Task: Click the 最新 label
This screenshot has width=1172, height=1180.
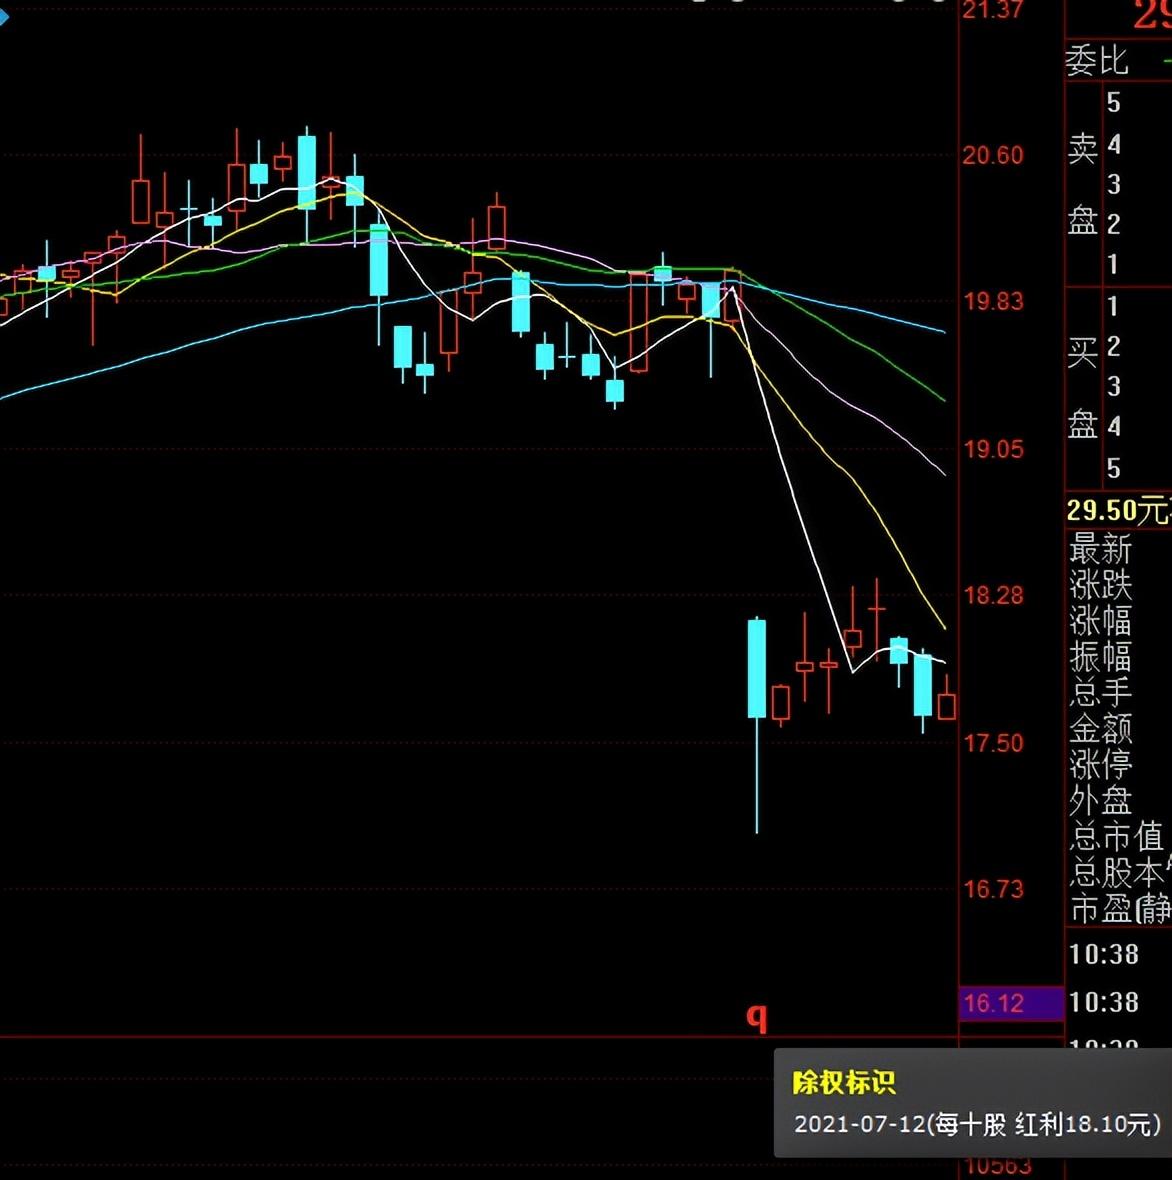Action: click(1100, 549)
